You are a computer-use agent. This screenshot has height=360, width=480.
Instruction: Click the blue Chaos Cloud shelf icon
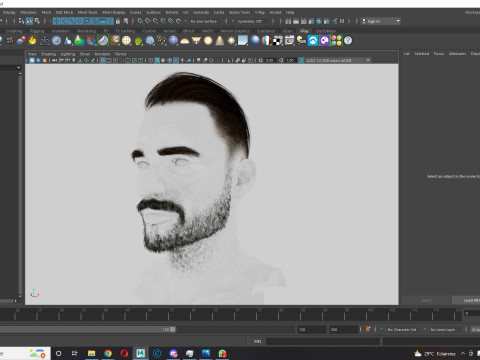coord(313,41)
